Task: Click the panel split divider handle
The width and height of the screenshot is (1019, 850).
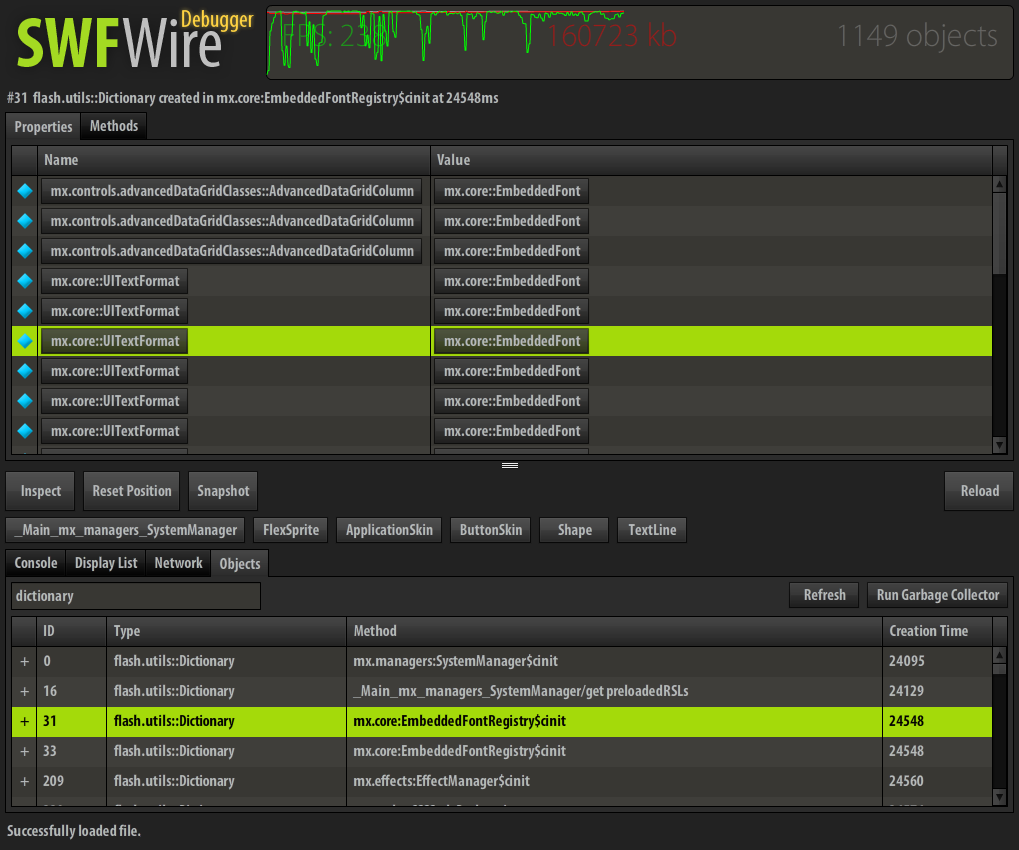Action: click(510, 465)
